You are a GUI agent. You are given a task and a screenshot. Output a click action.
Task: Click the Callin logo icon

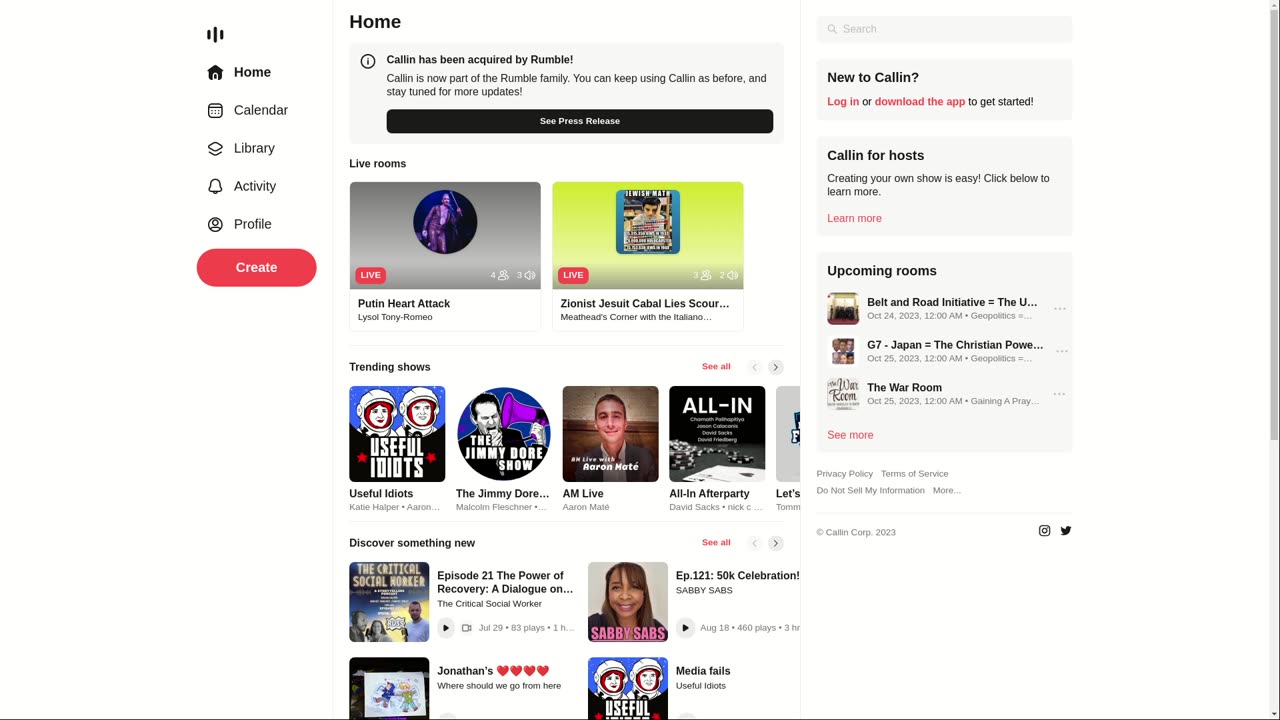215,35
